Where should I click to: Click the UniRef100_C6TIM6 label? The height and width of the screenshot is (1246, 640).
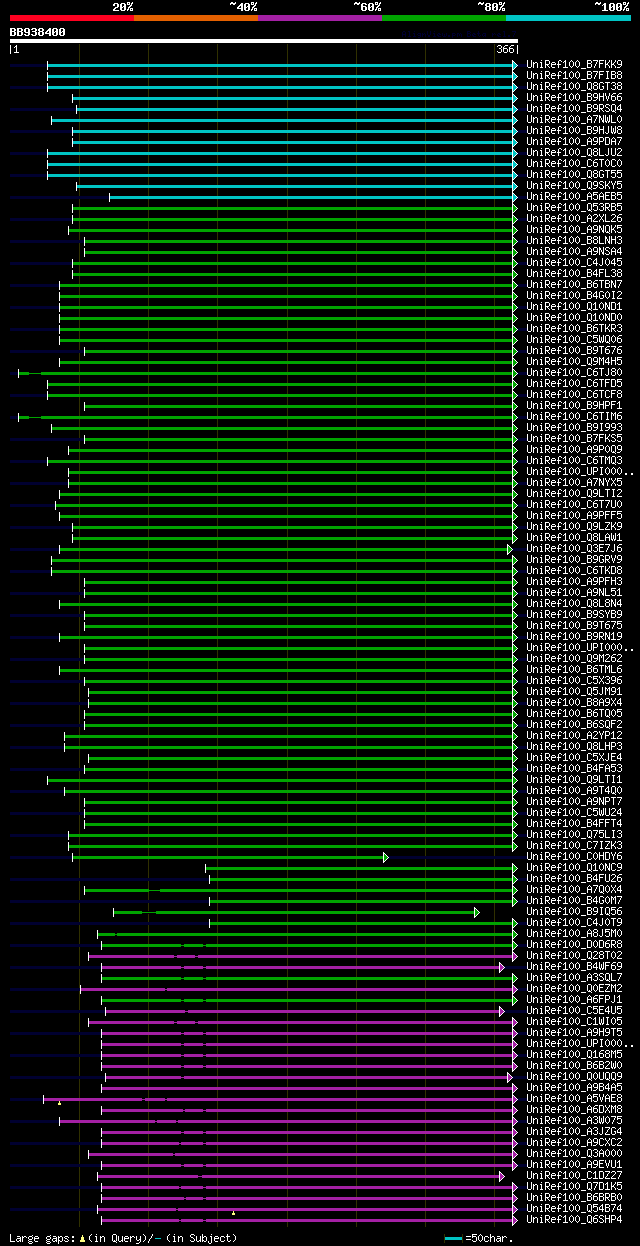574,416
